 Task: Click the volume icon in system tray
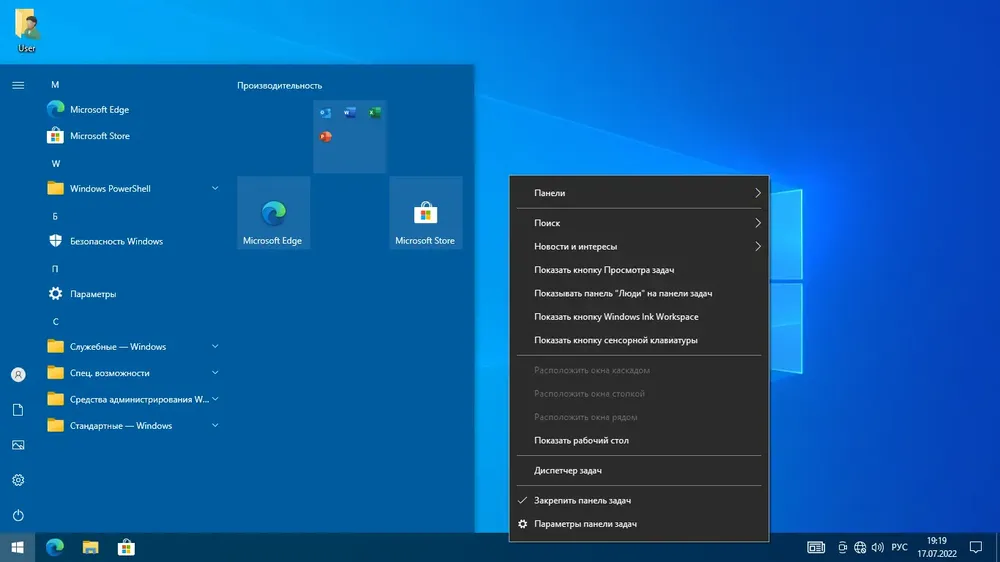(878, 547)
